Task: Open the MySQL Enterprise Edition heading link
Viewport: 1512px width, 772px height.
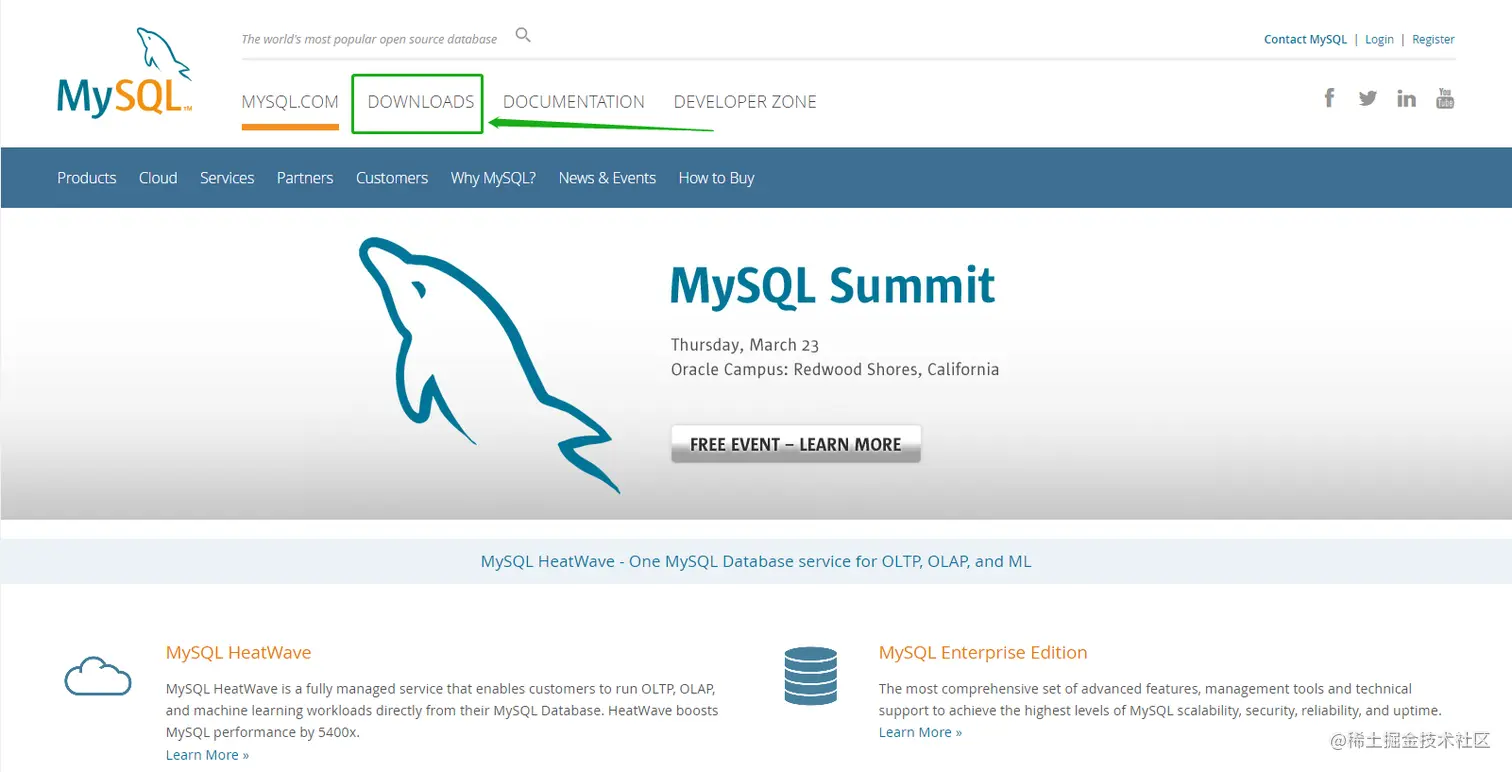Action: point(983,652)
